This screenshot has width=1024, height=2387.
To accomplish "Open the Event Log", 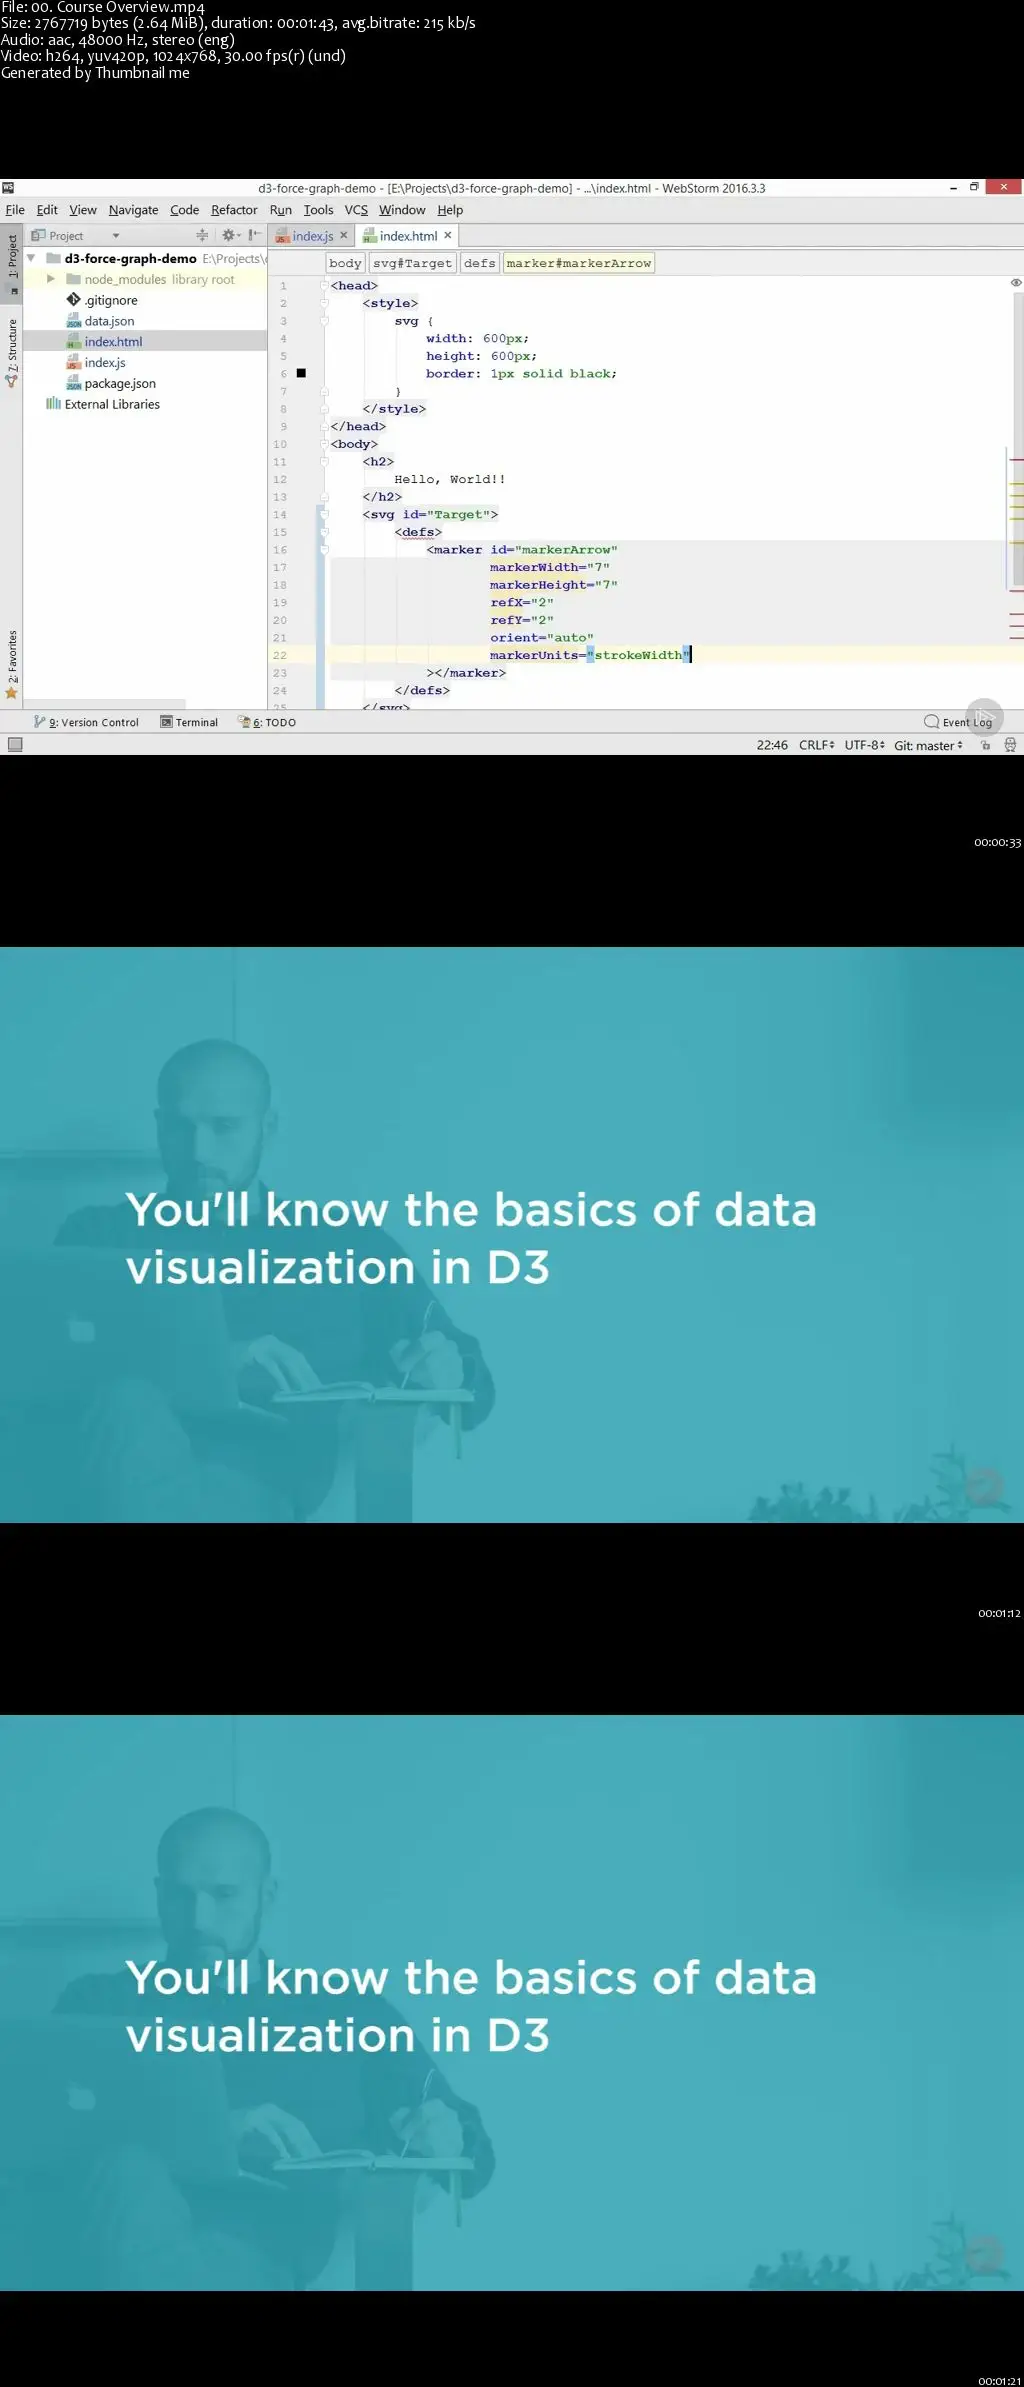I will pos(958,722).
